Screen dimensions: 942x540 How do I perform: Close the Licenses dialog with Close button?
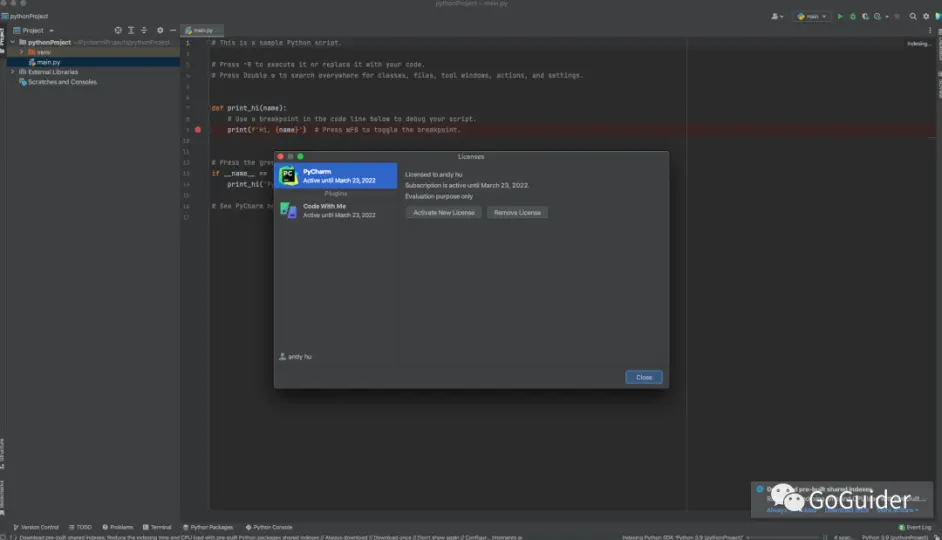pos(643,377)
